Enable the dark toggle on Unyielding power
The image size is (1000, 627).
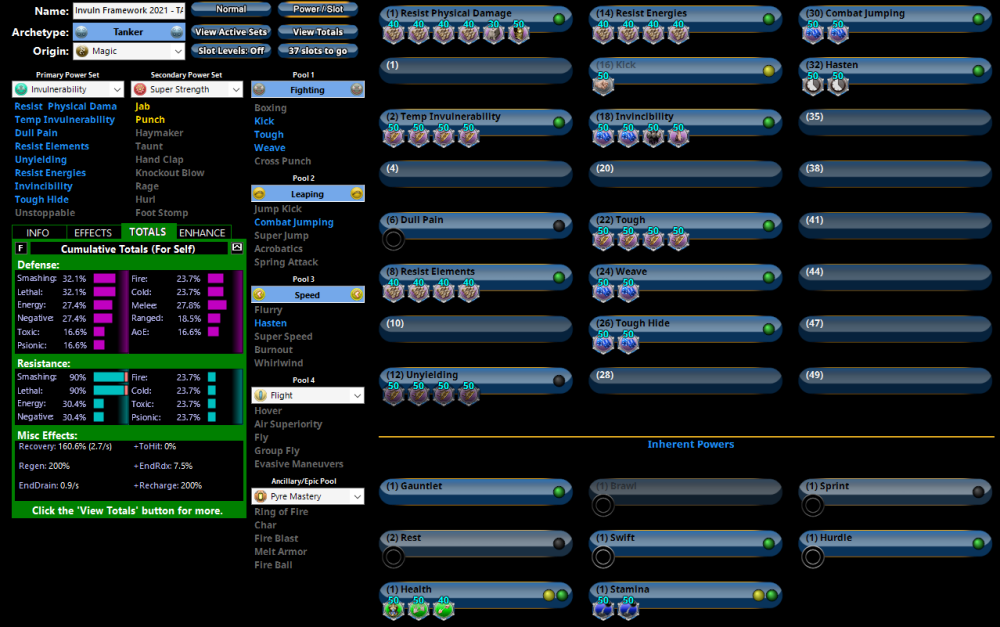coord(559,381)
